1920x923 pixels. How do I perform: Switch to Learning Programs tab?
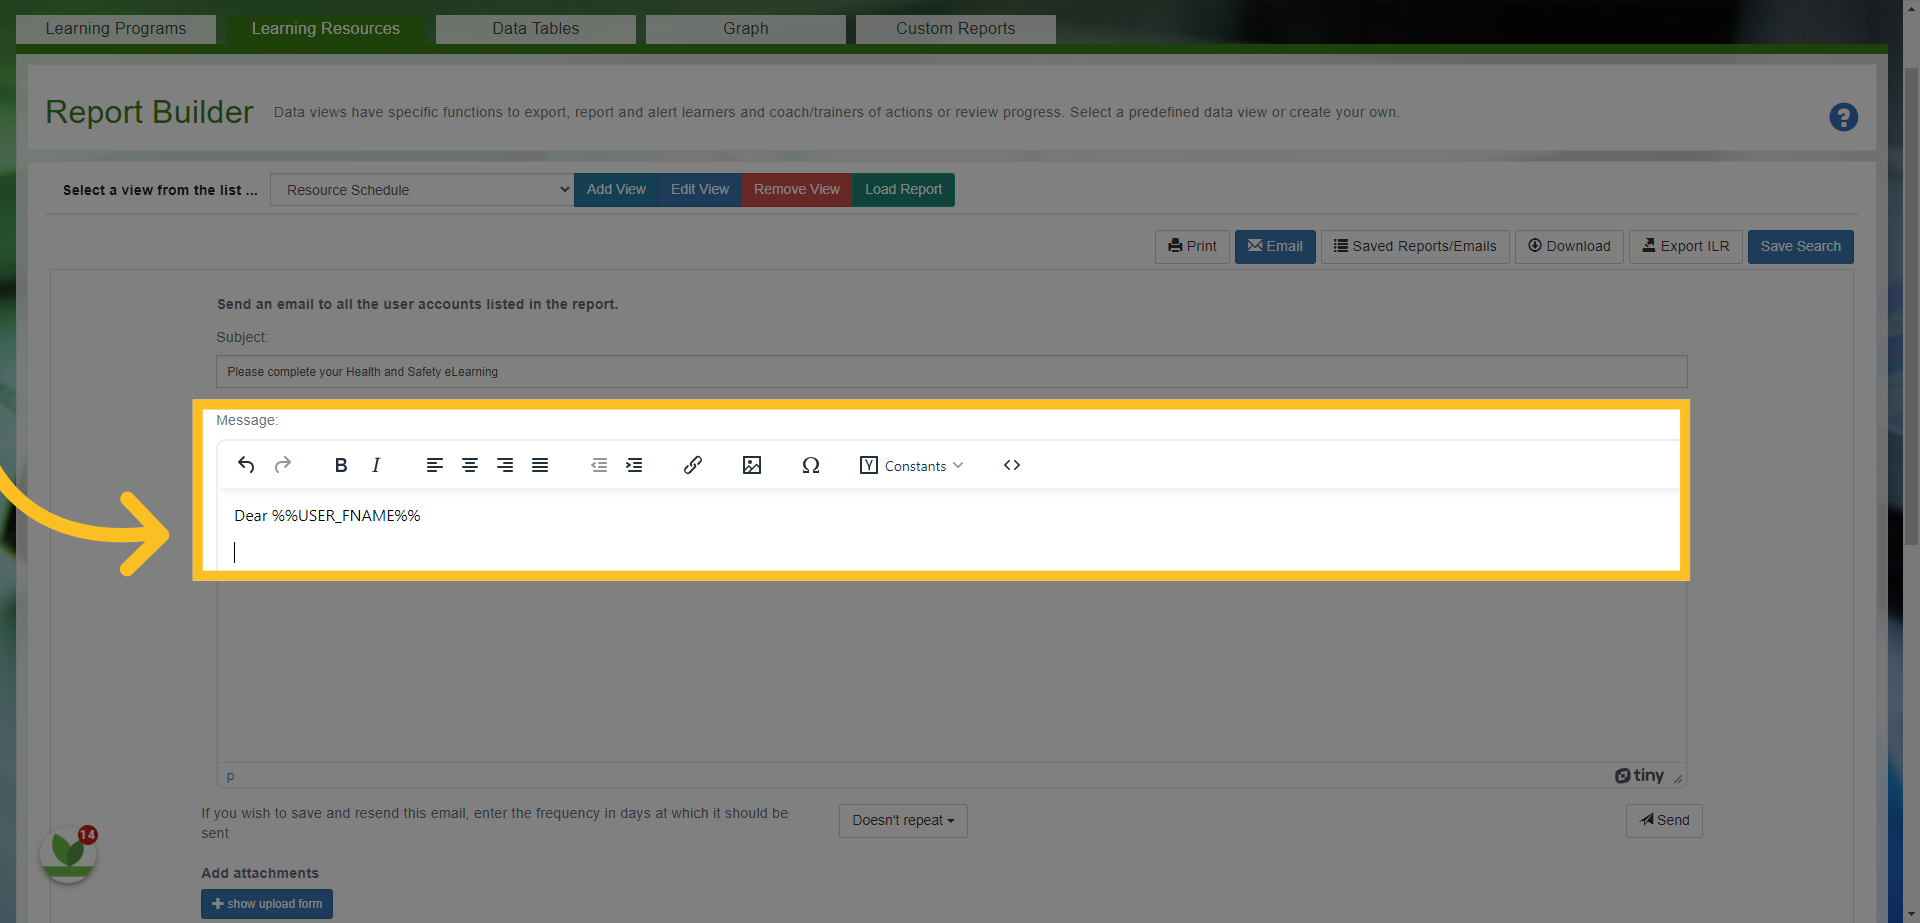tap(116, 29)
